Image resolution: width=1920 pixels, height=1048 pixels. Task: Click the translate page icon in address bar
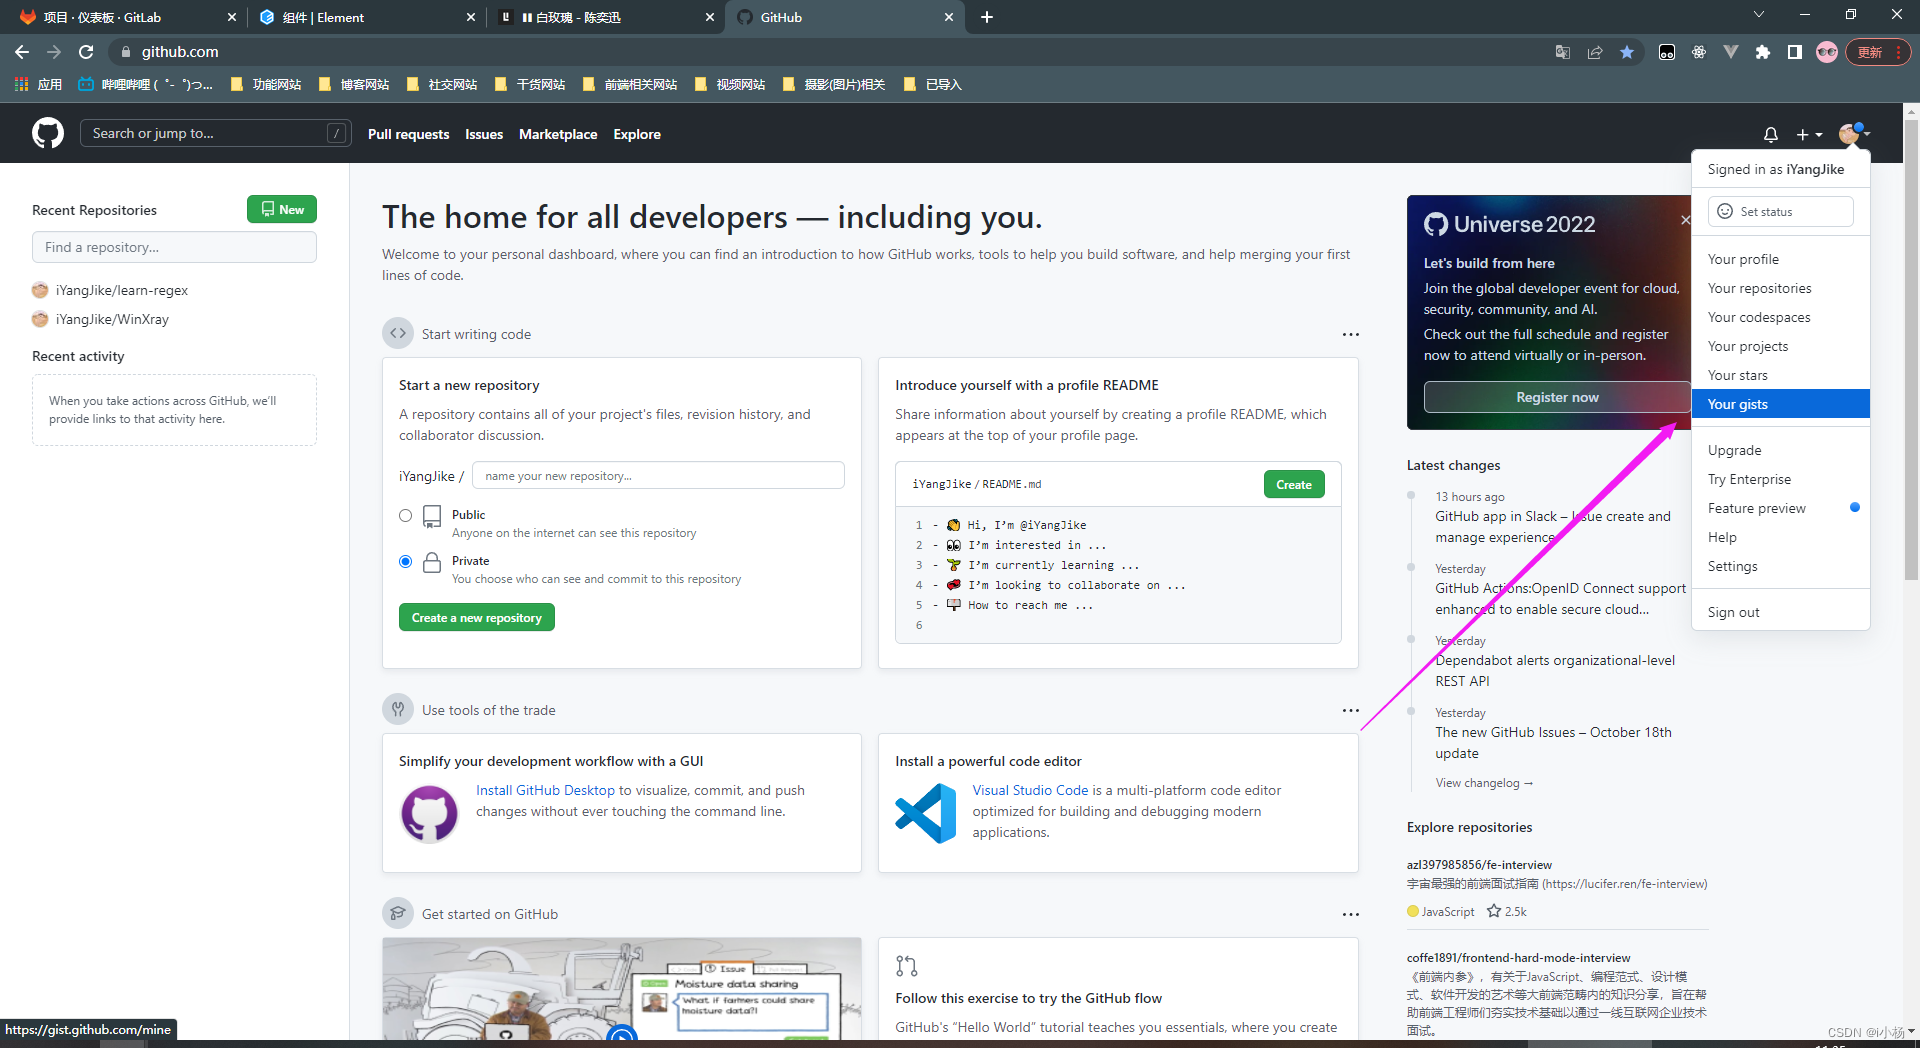pos(1562,52)
